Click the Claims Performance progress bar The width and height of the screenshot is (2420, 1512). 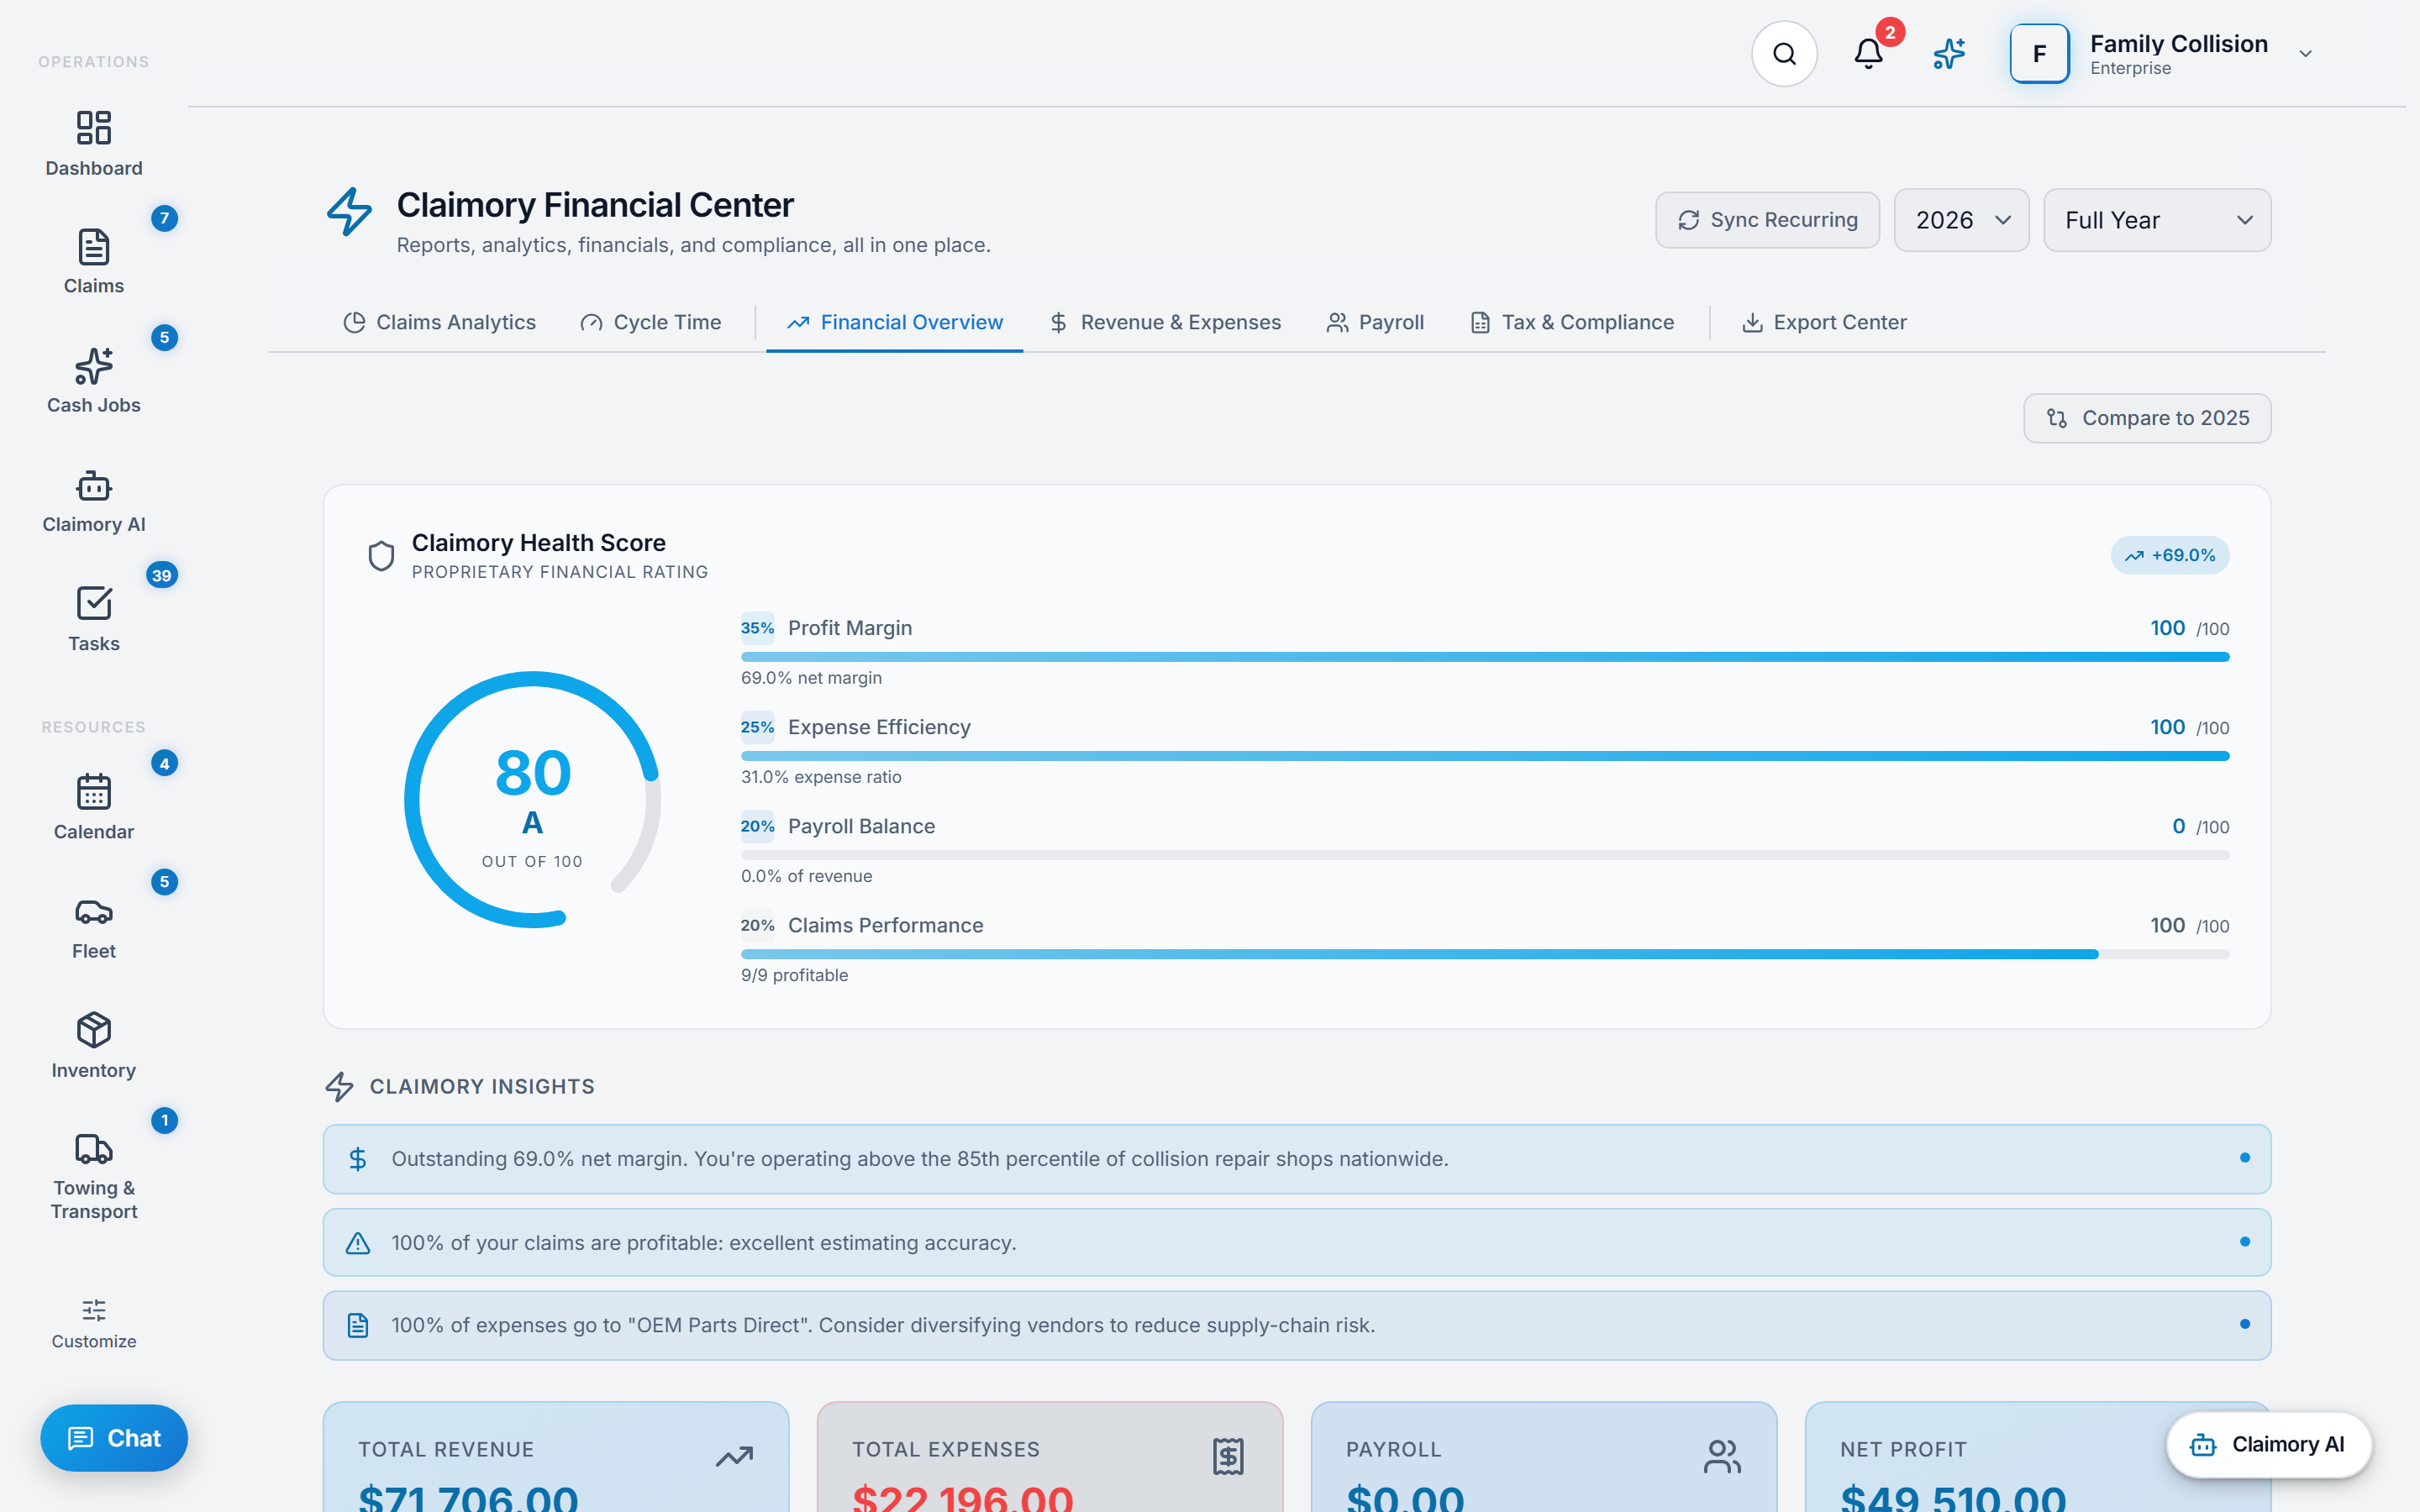1485,955
